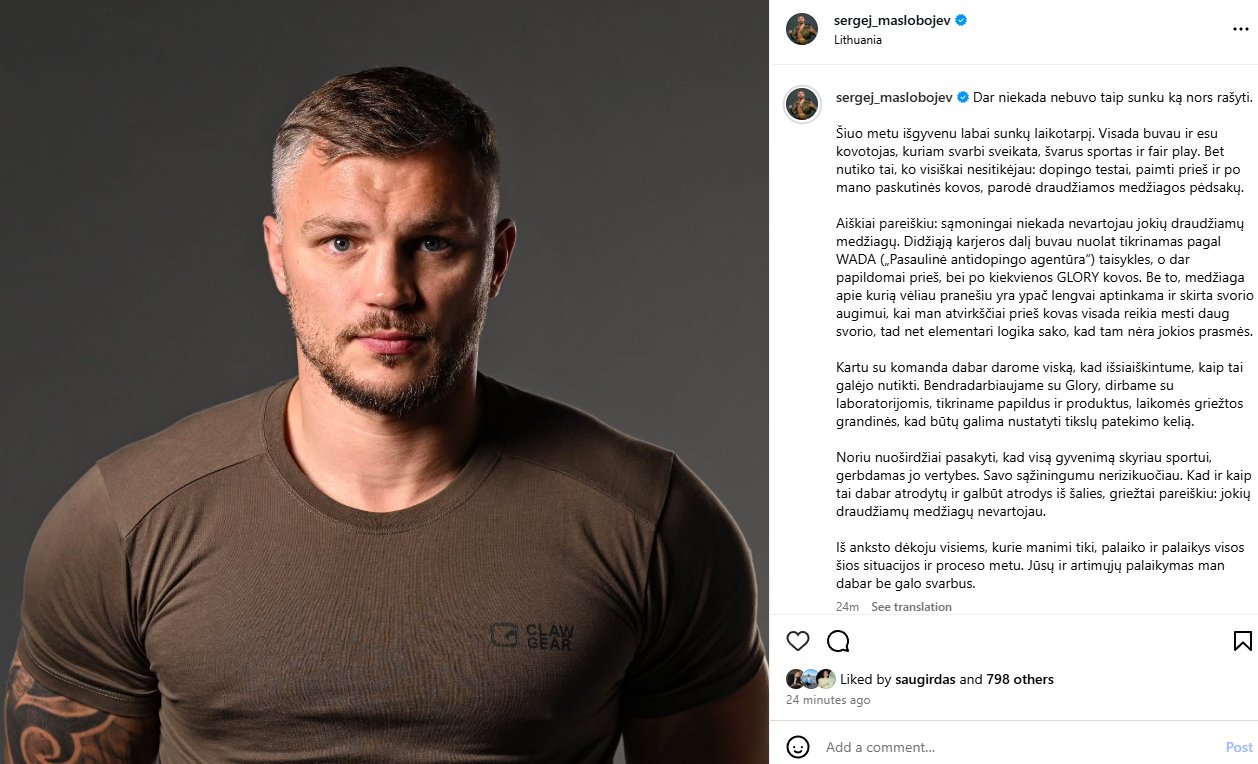Click the header verified badge

click(961, 20)
